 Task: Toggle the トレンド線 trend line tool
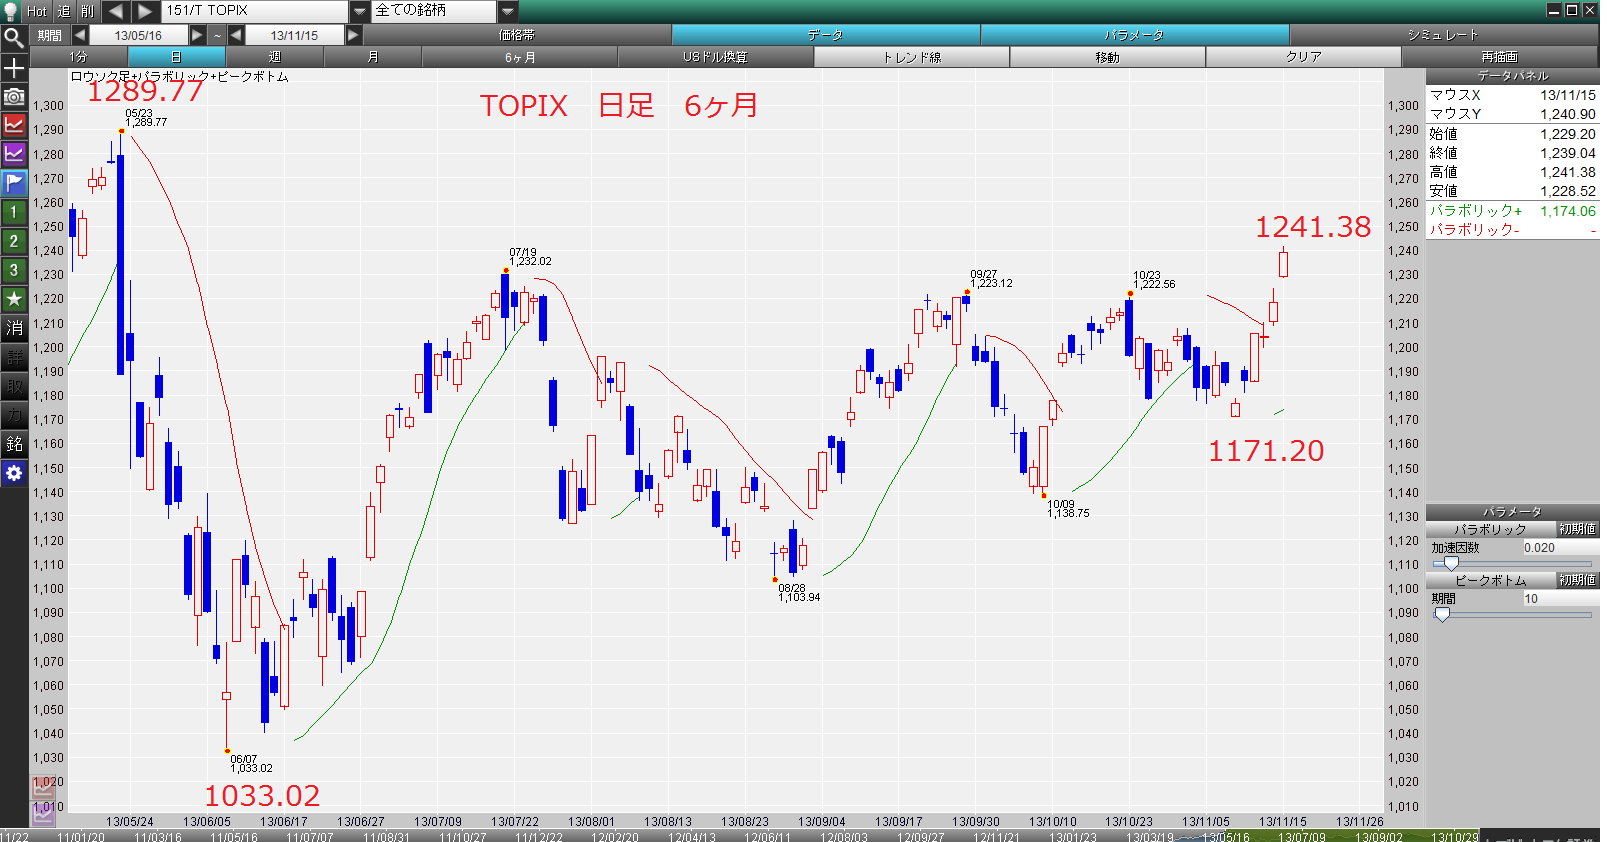click(912, 57)
